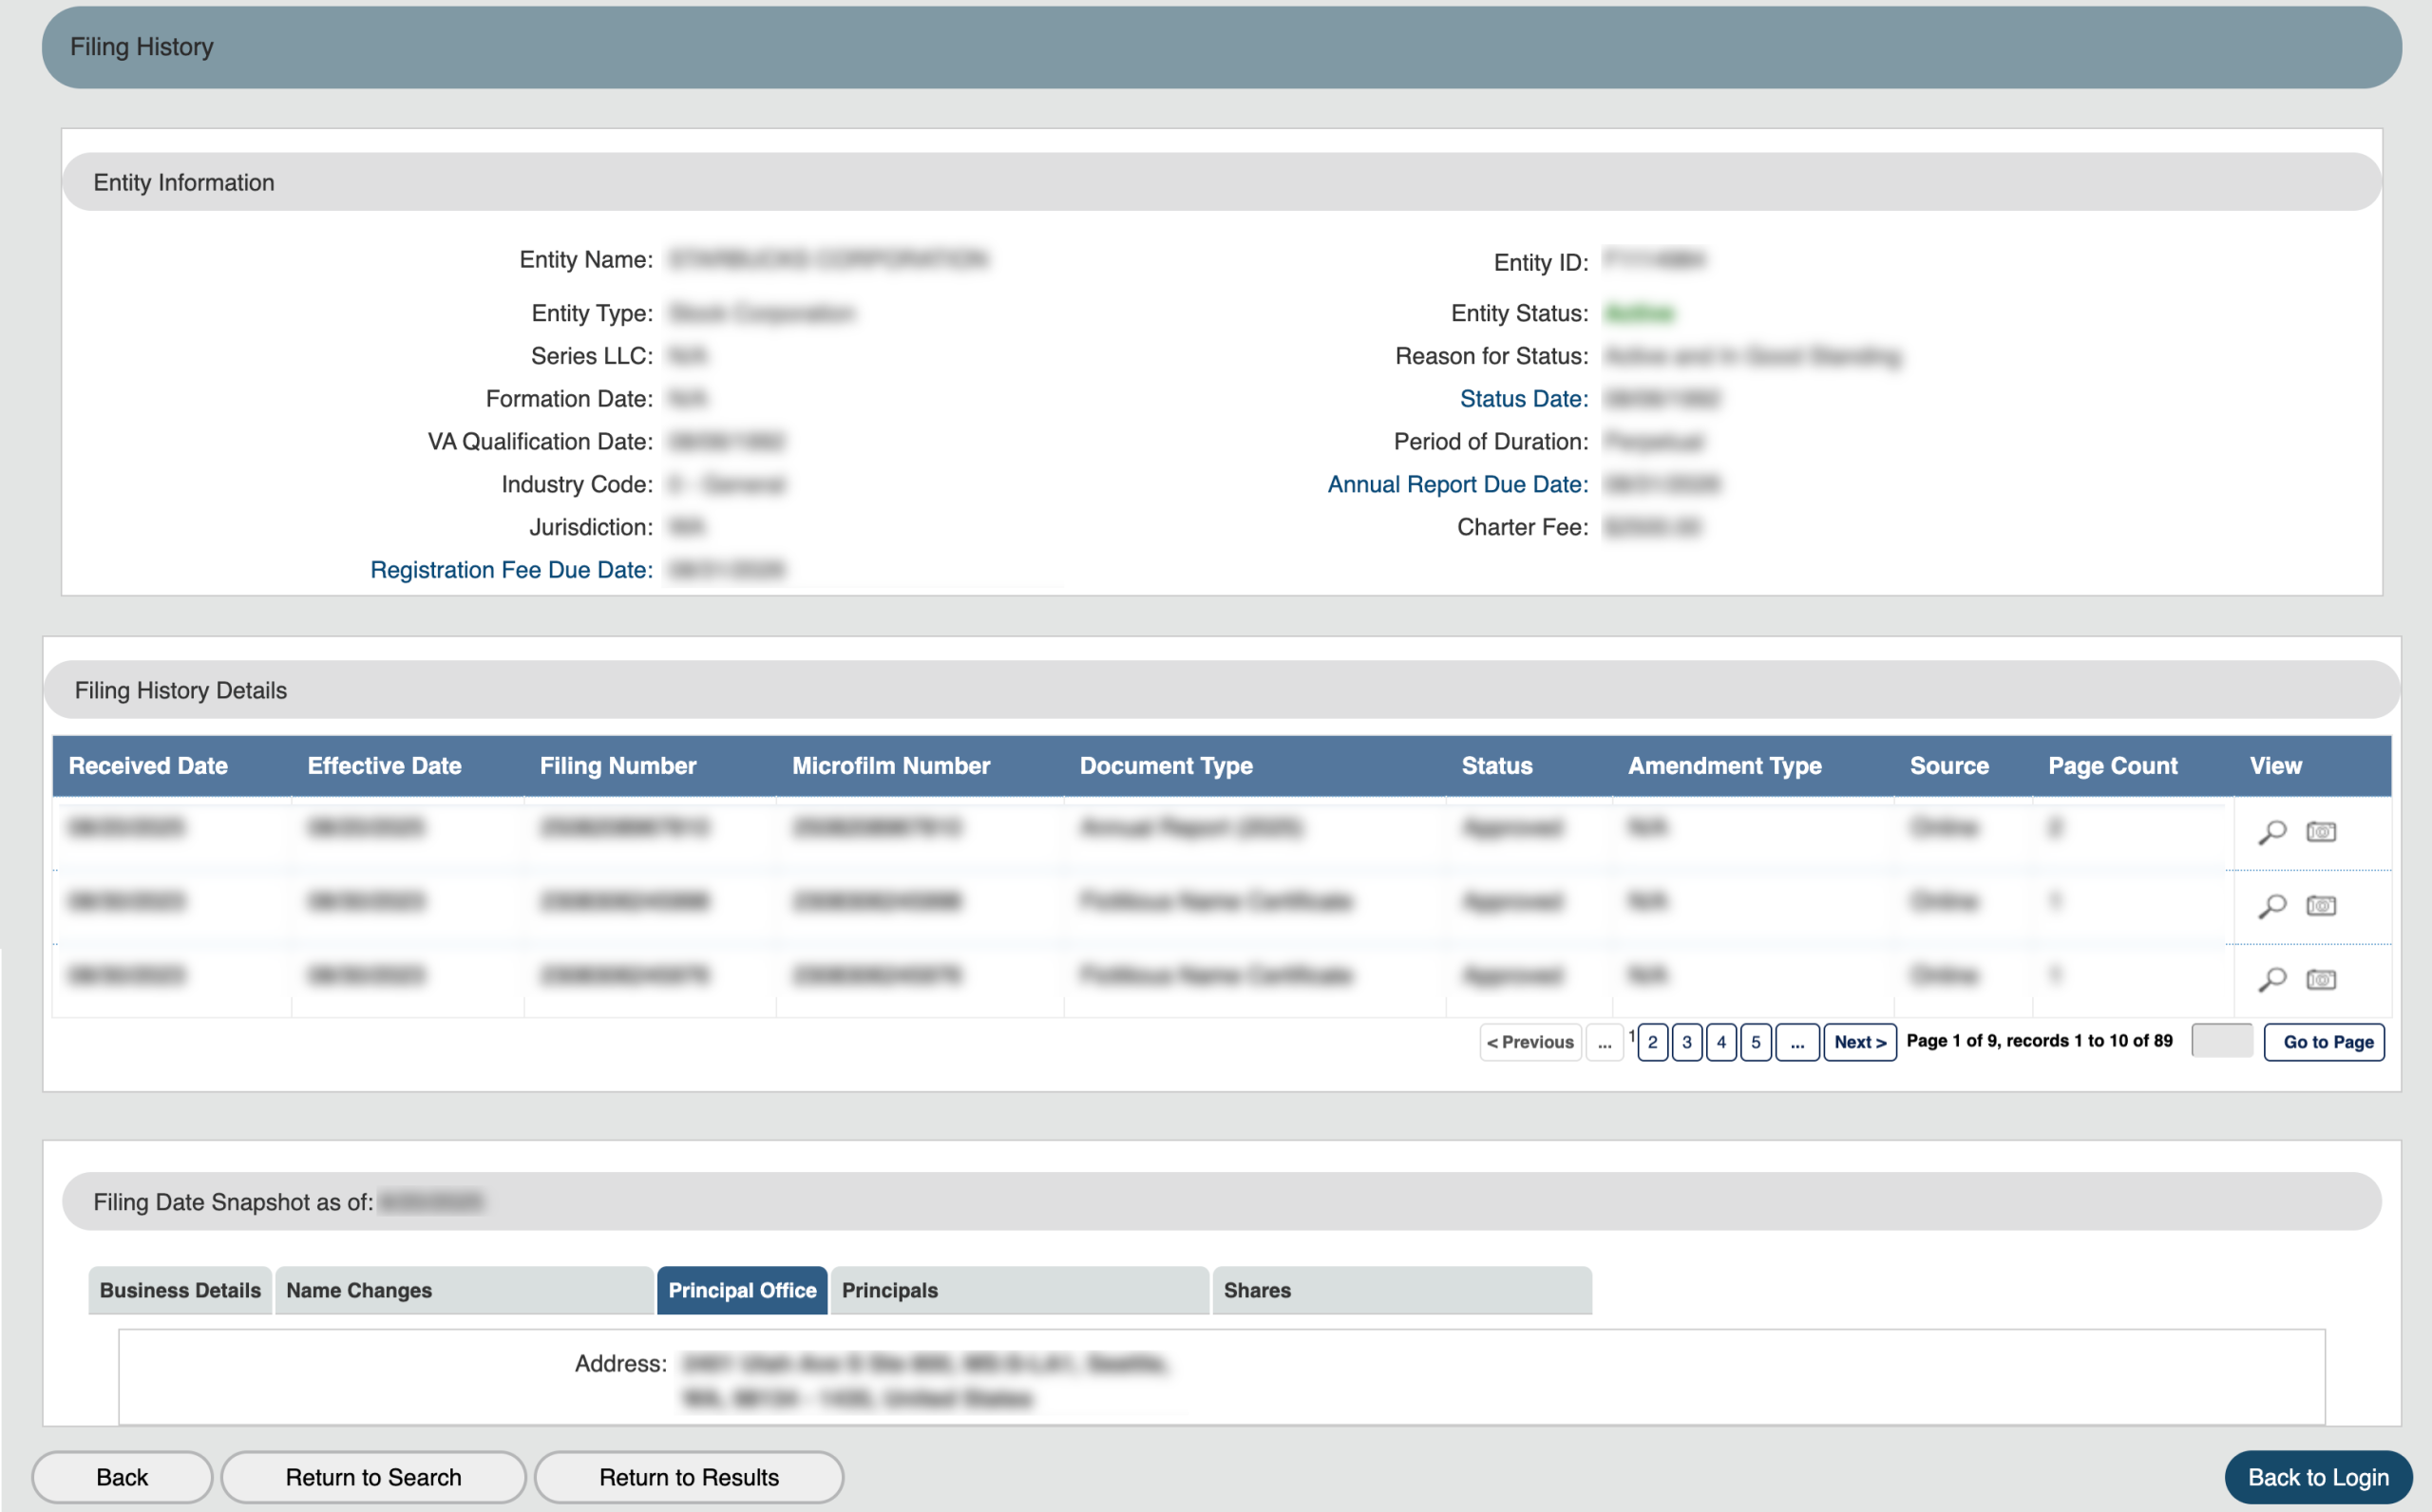This screenshot has width=2432, height=1512.
Task: Sort by Source column header
Action: [1949, 766]
